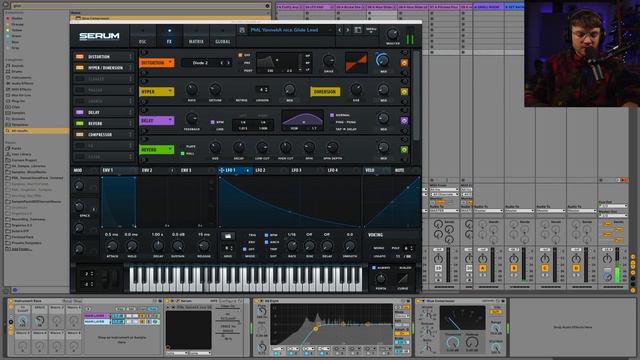The width and height of the screenshot is (640, 360).
Task: Toggle Distortion in the FX rack list
Action: click(80, 57)
